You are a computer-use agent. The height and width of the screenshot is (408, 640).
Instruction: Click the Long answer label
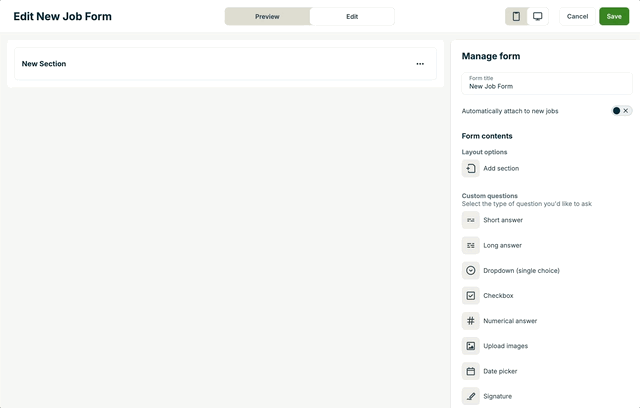pyautogui.click(x=502, y=245)
